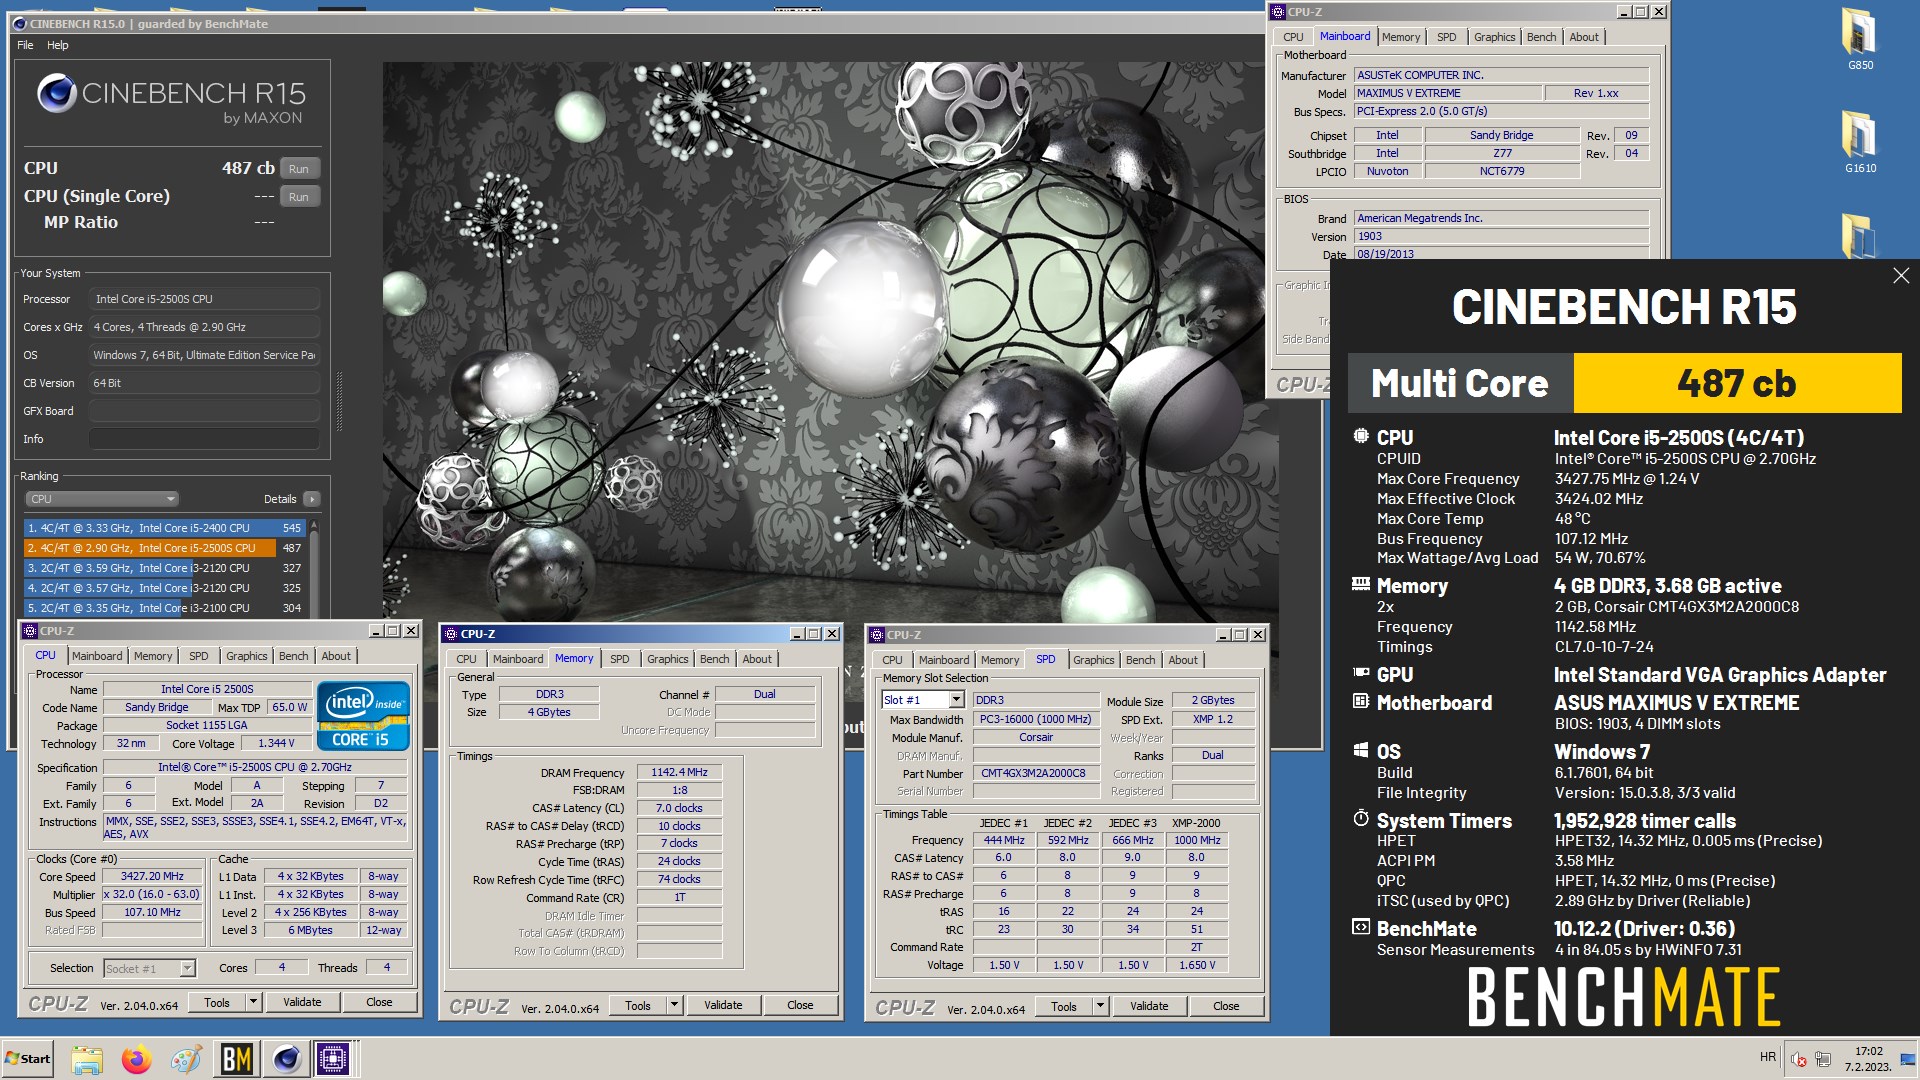Click the HR language indicator in taskbar
This screenshot has width=1920, height=1080.
click(x=1768, y=1057)
